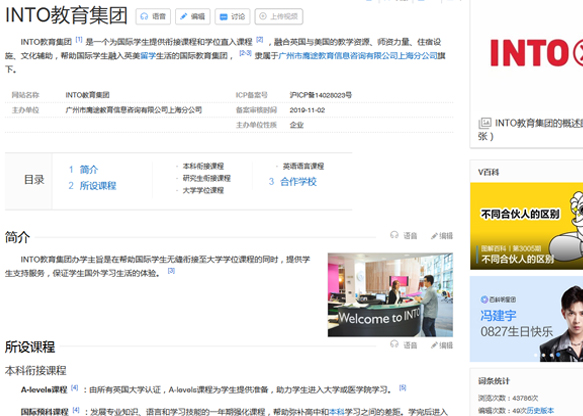Jump to 本科衔接课程 contents entry

point(203,166)
